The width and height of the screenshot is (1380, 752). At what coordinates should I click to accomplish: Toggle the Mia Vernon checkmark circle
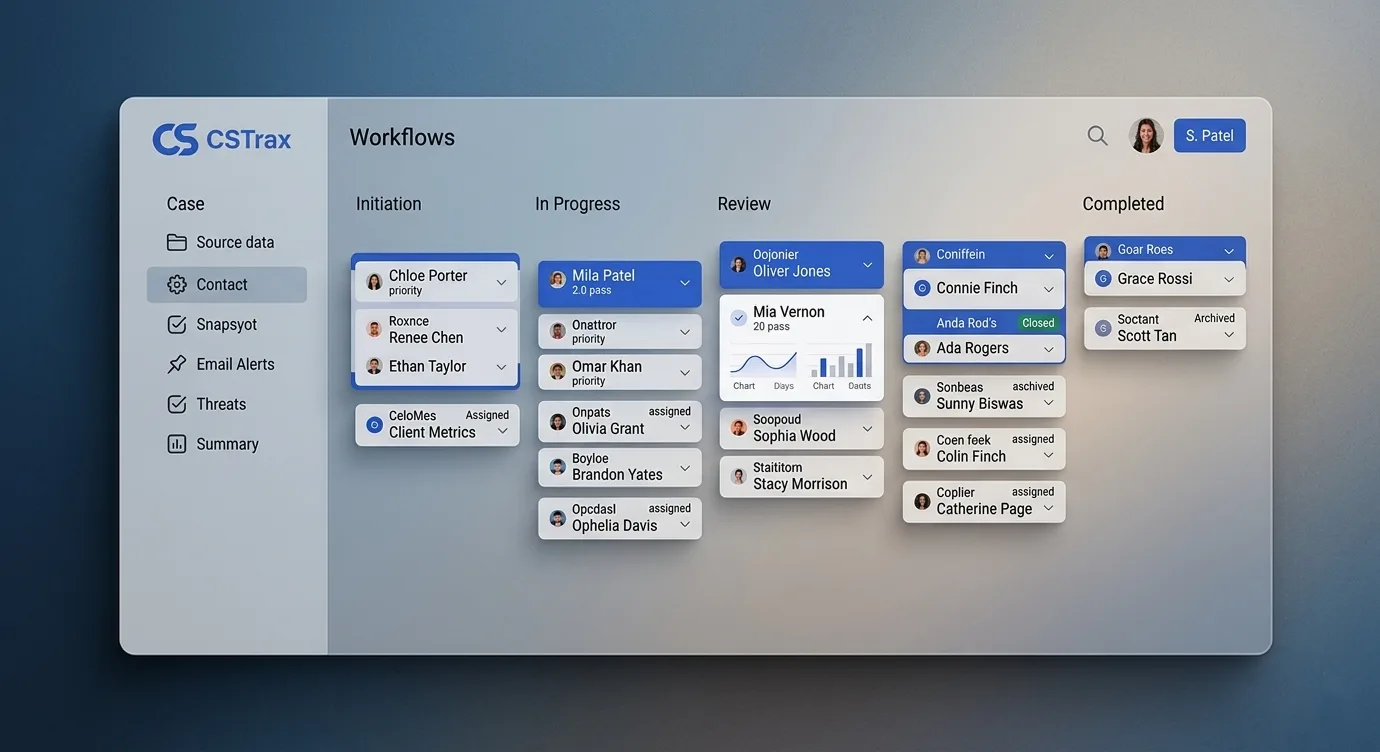[739, 318]
